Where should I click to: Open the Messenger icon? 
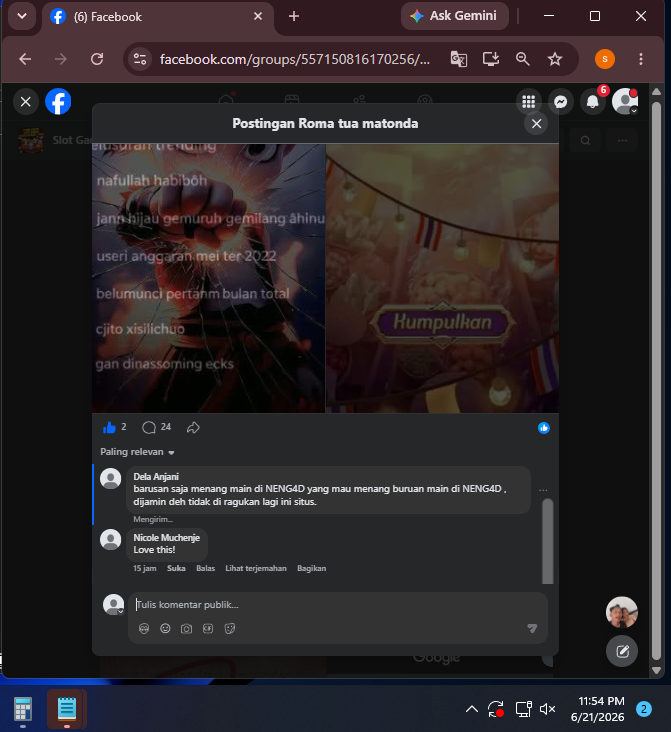pyautogui.click(x=560, y=101)
